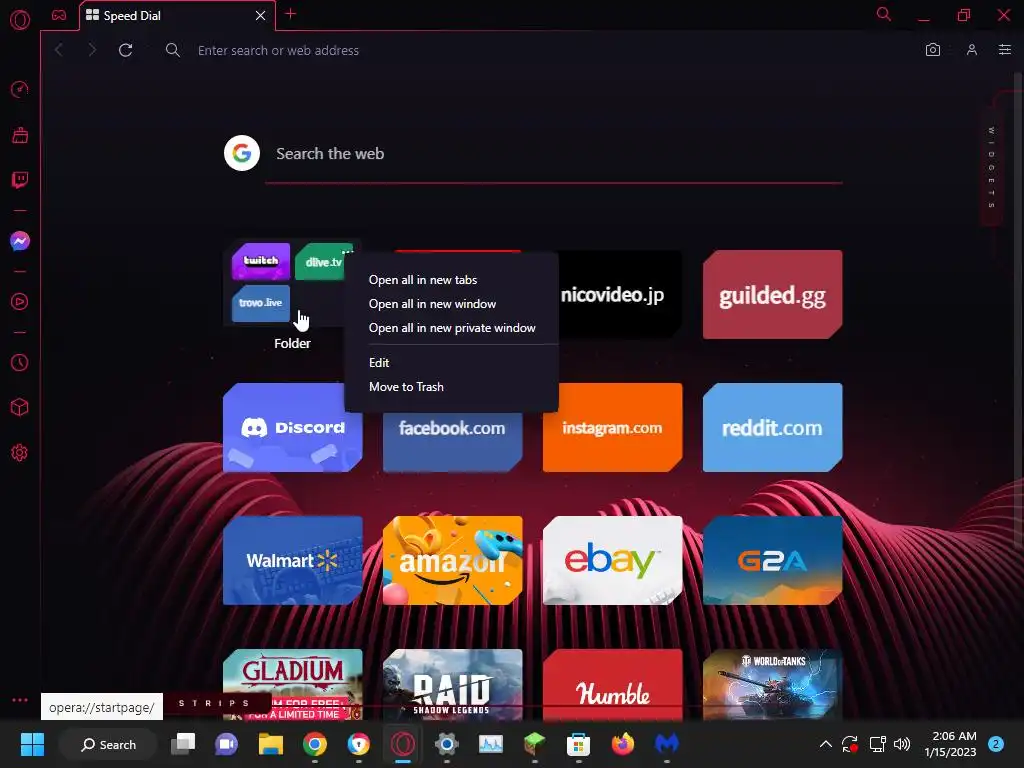Open the nicovideo.jp speed dial
The width and height of the screenshot is (1024, 768).
coord(620,295)
